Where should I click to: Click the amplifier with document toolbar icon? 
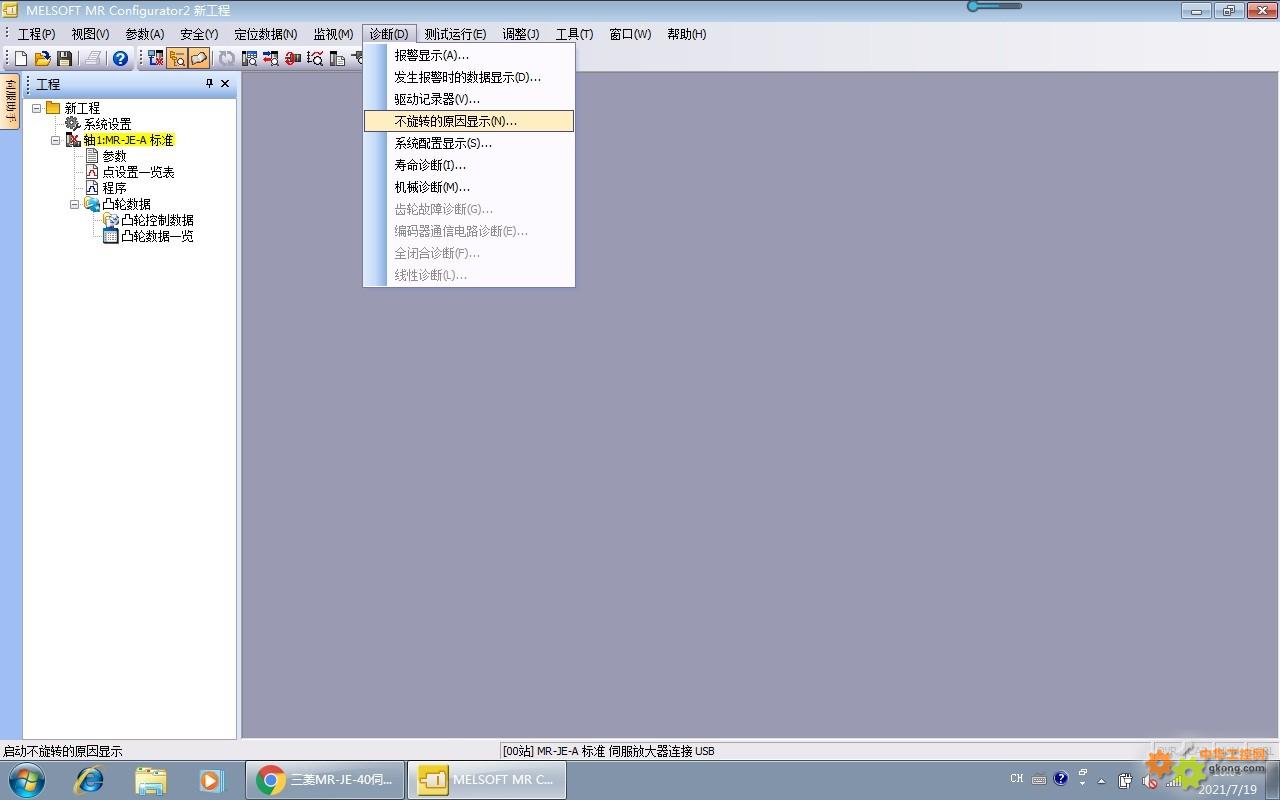[337, 59]
